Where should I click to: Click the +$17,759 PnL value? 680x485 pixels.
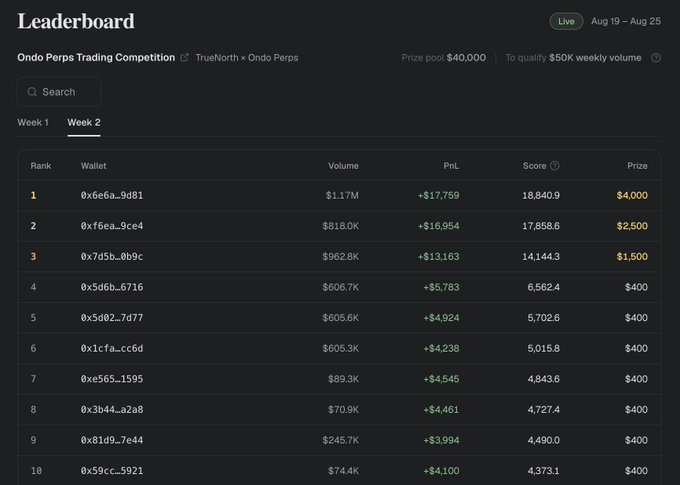(x=438, y=195)
